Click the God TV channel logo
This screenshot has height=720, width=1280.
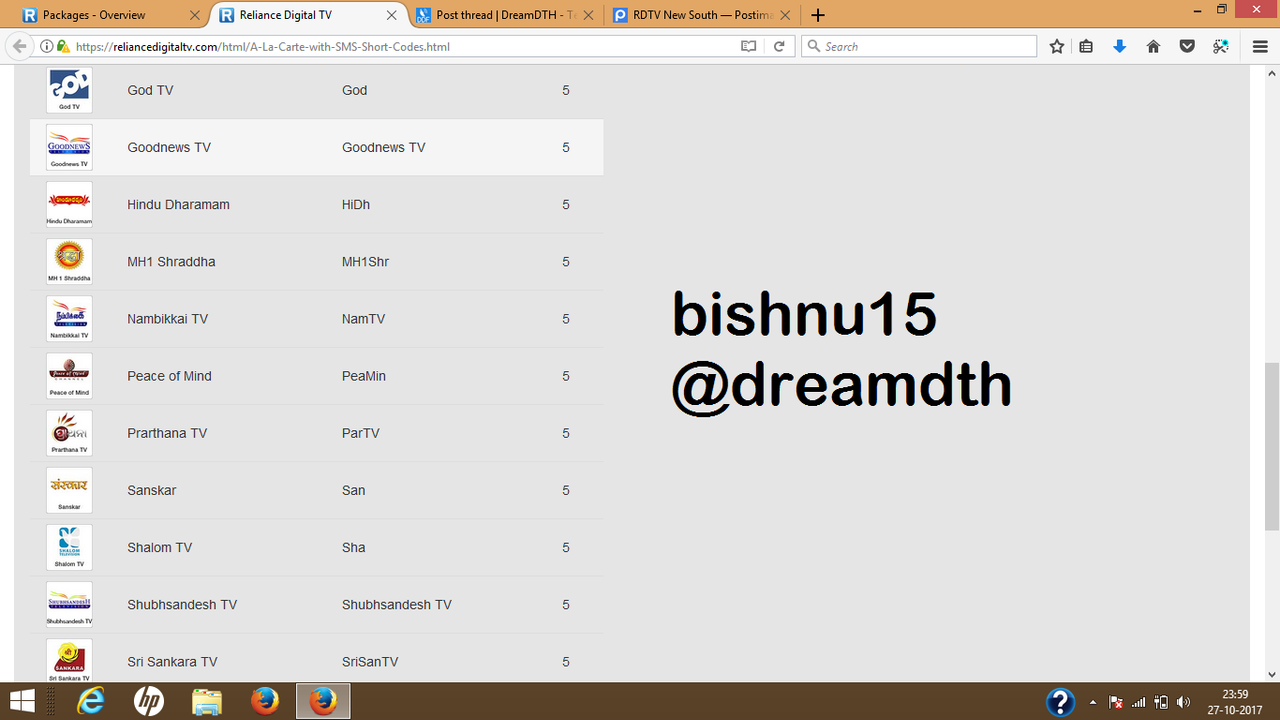[69, 90]
